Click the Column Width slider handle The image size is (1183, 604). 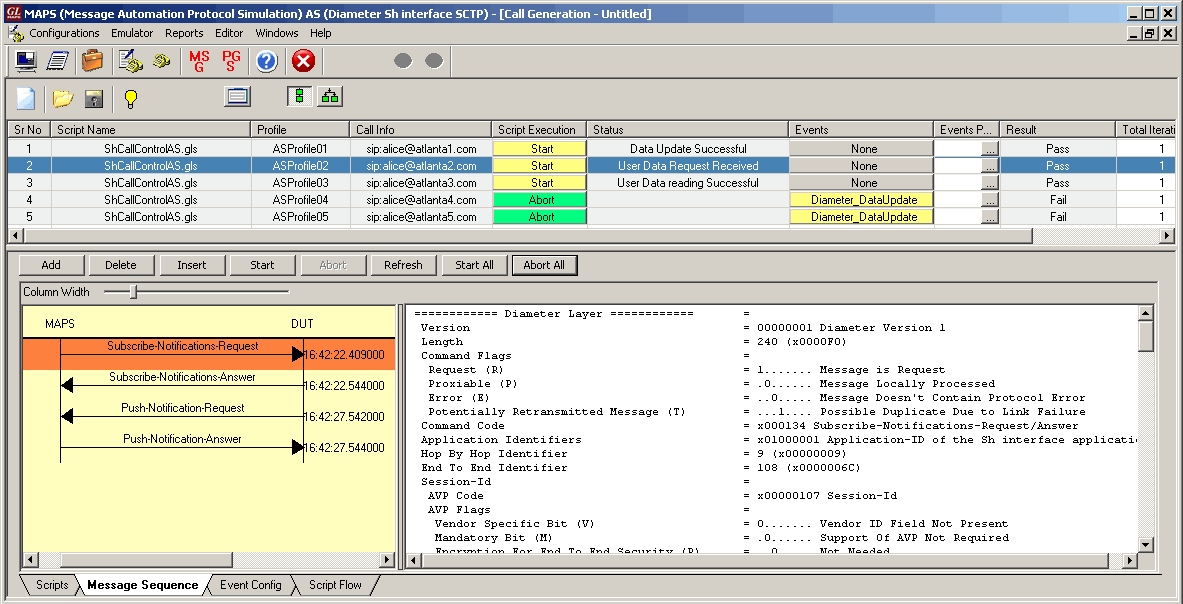[133, 292]
